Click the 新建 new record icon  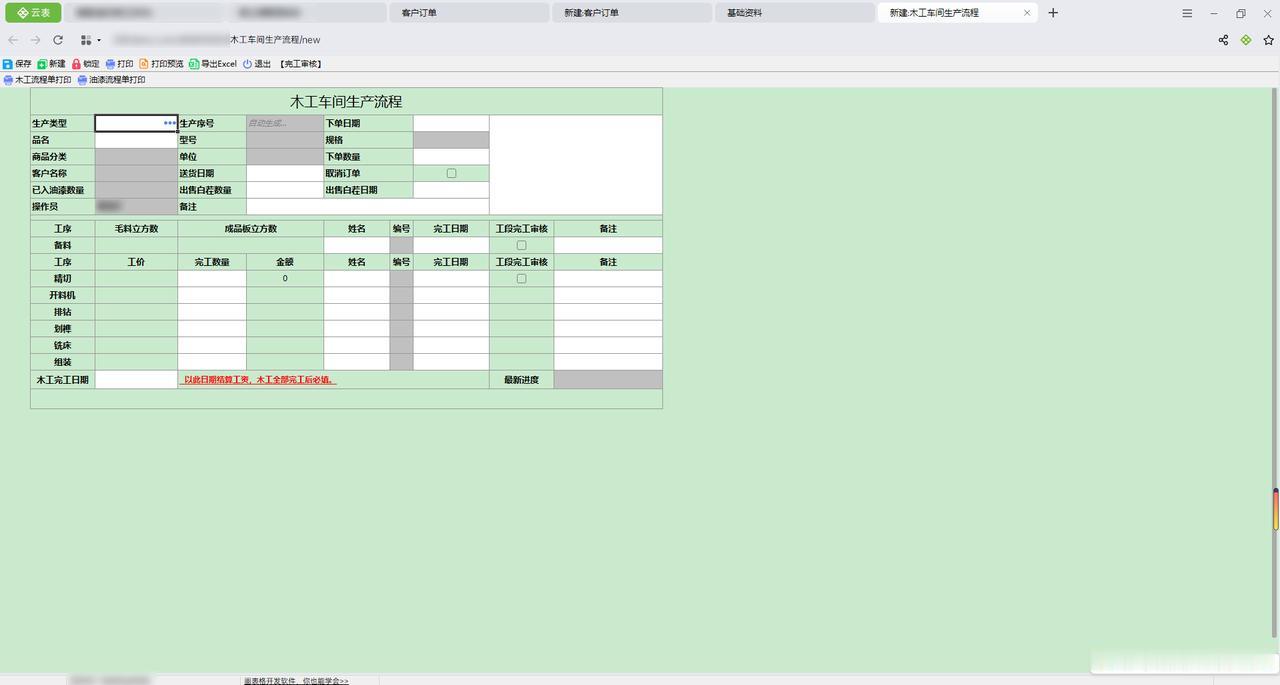(42, 64)
